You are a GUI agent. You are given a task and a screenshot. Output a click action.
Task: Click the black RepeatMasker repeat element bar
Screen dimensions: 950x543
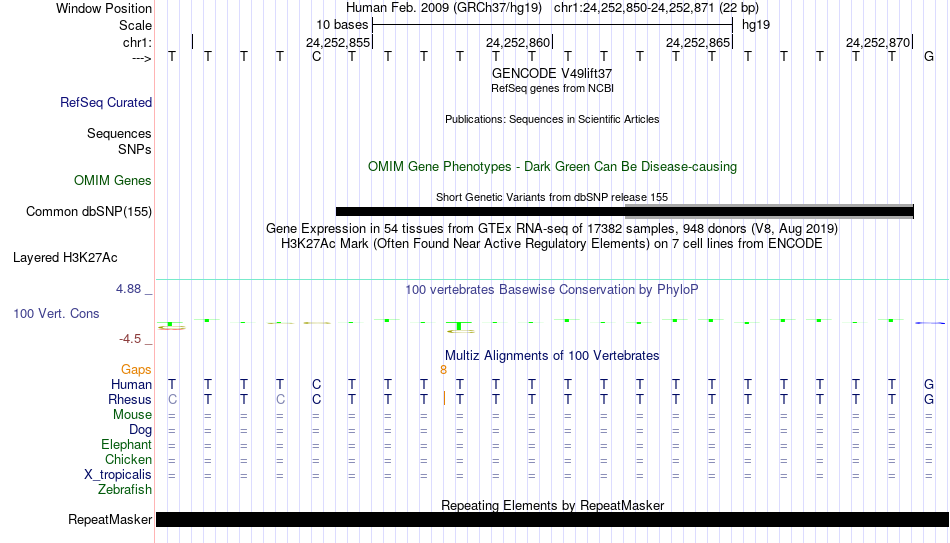[553, 519]
